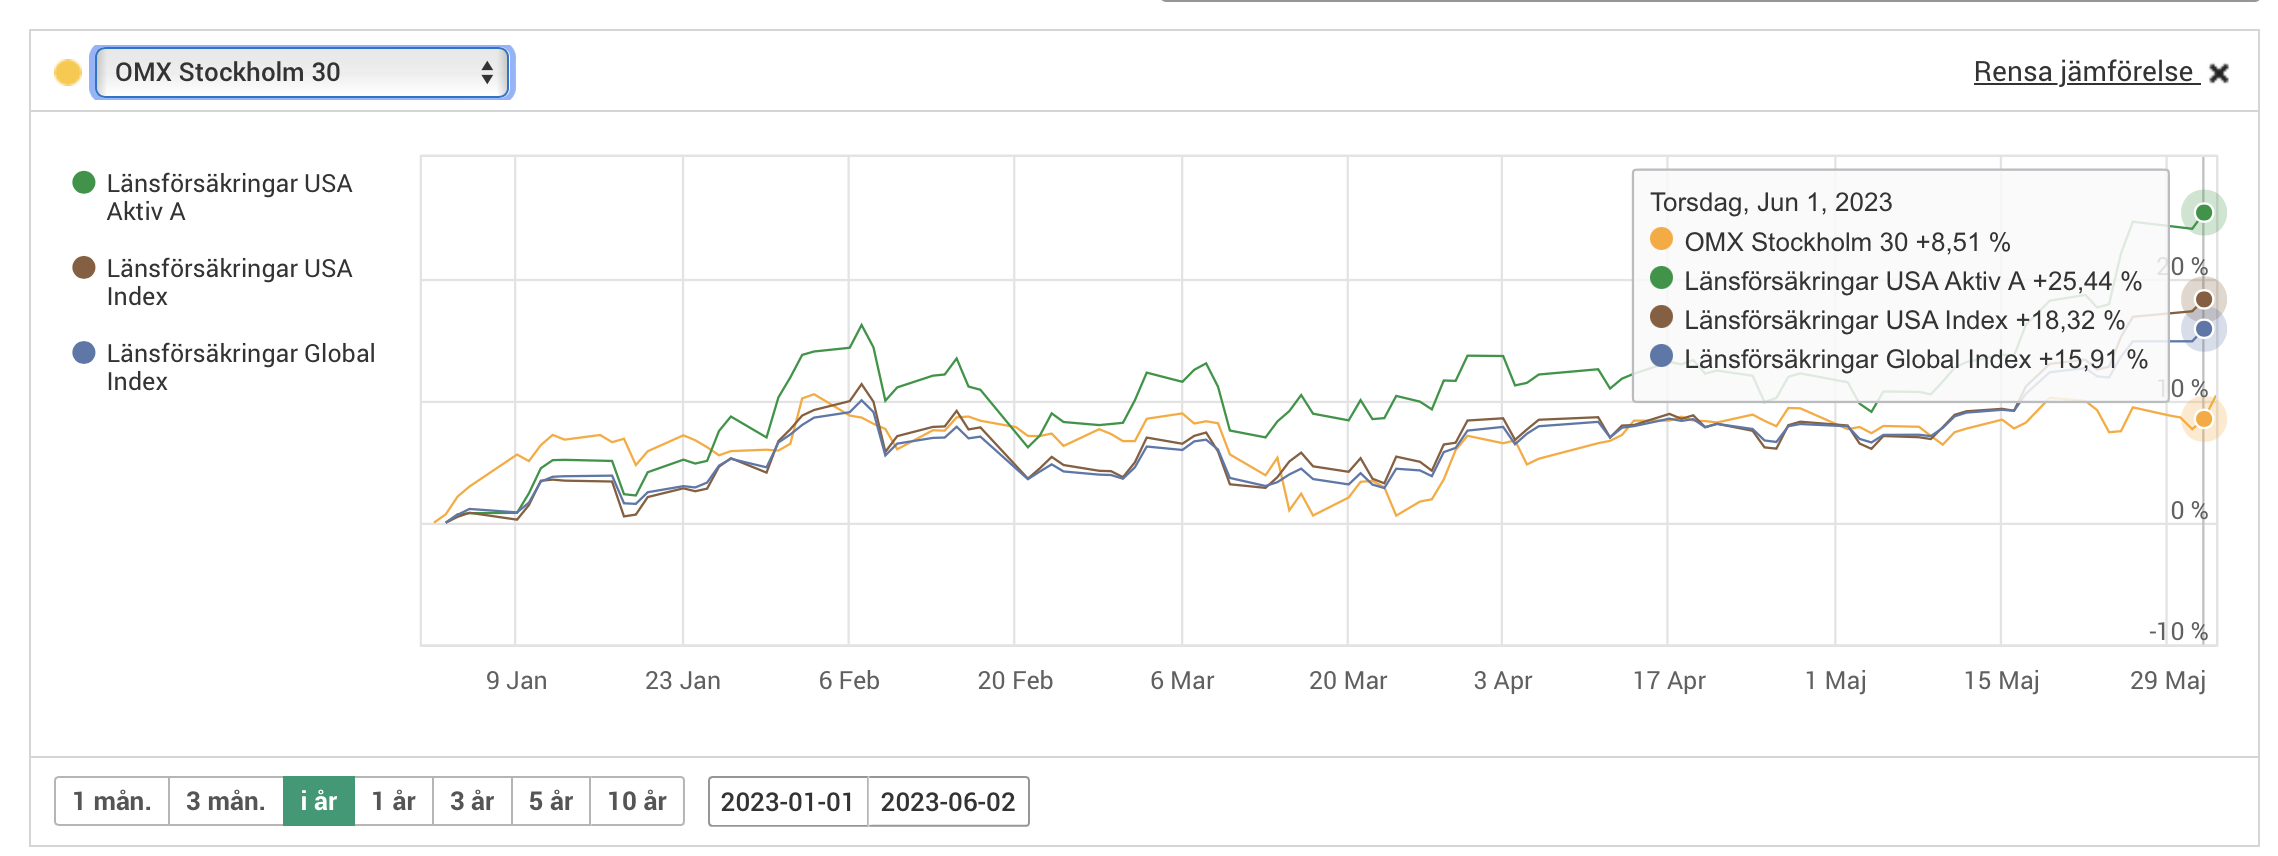Click the dropdown arrows on the index selector

tap(487, 72)
